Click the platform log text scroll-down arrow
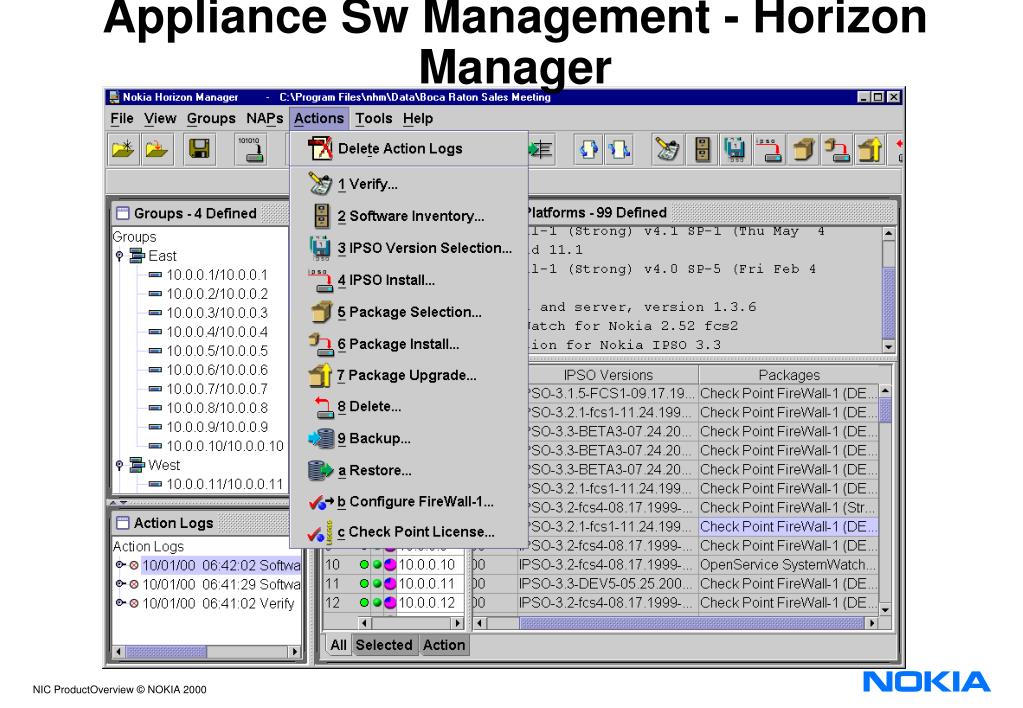 click(889, 346)
